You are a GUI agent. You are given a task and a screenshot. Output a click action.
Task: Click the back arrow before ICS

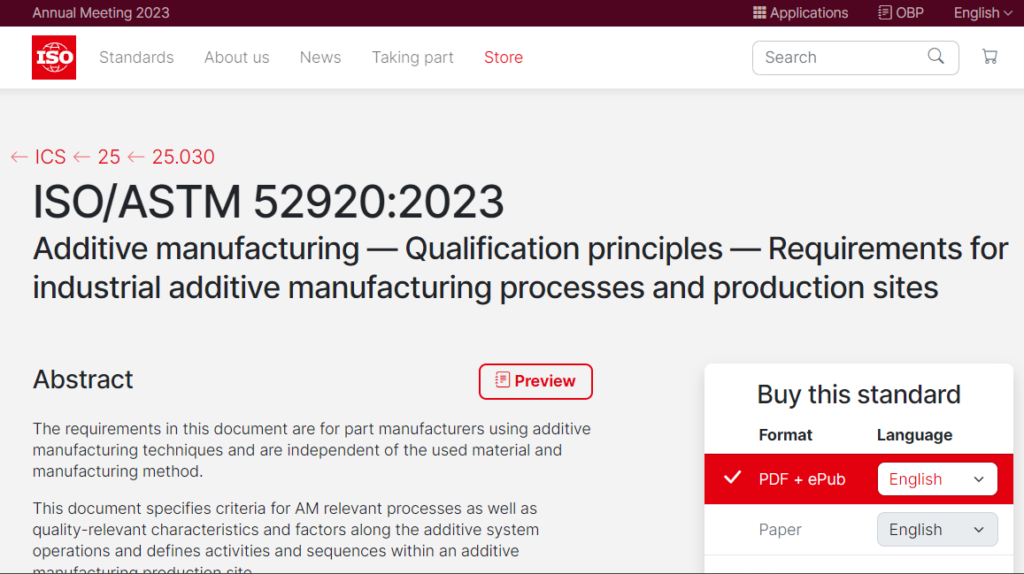[x=19, y=157]
